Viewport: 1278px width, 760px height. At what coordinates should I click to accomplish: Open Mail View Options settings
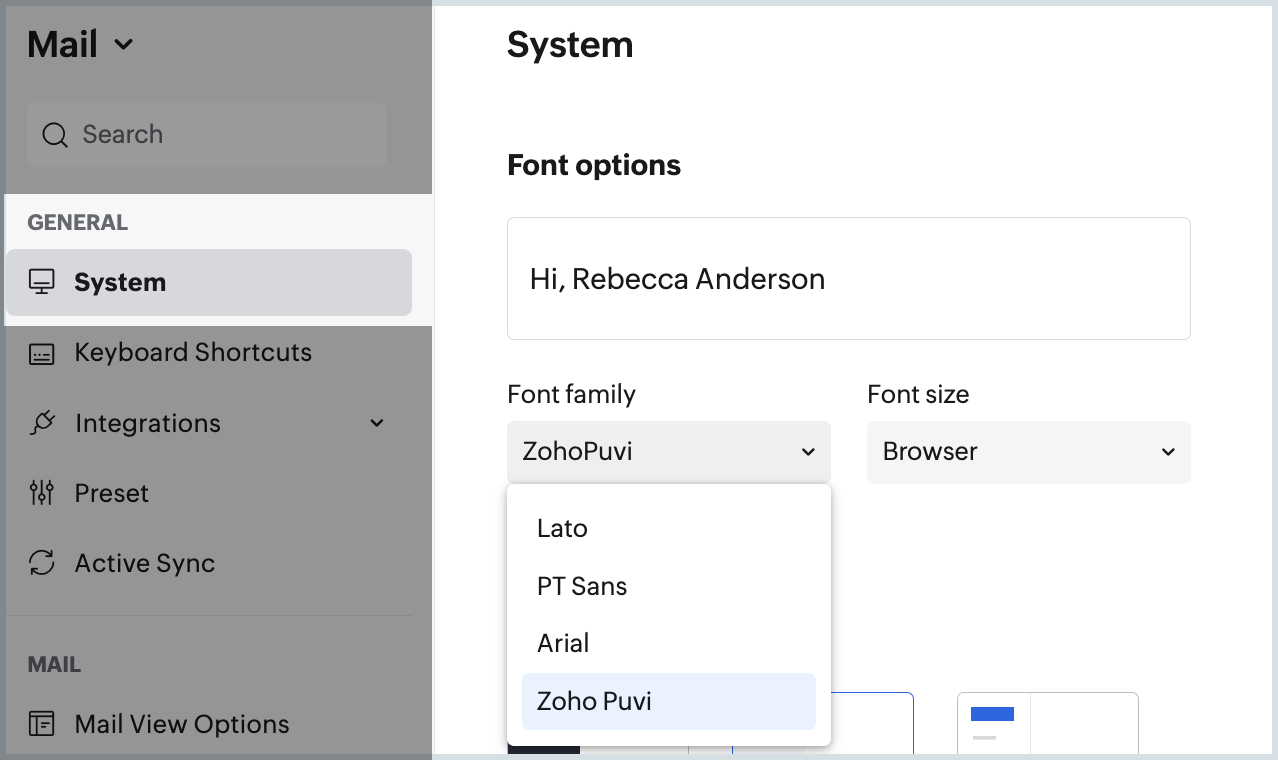pyautogui.click(x=181, y=723)
